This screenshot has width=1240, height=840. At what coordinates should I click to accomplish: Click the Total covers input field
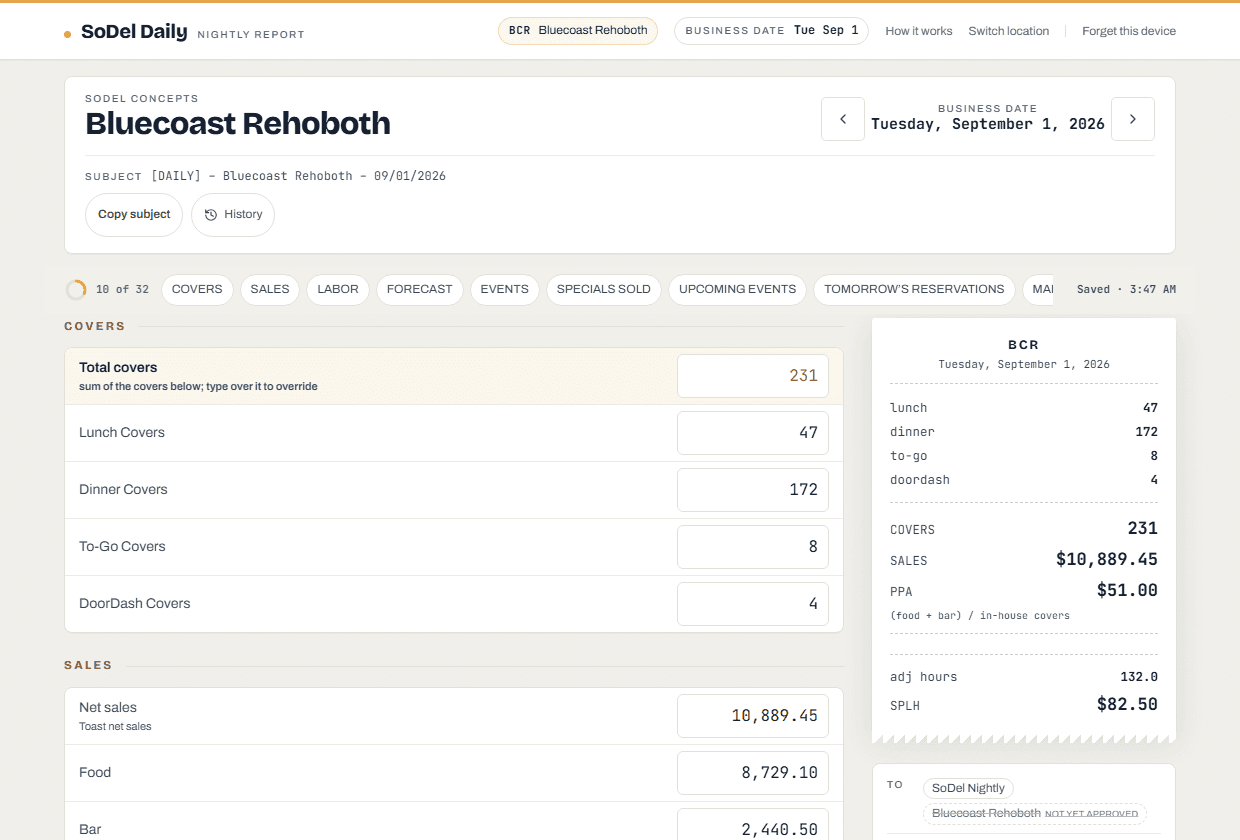[x=753, y=376]
